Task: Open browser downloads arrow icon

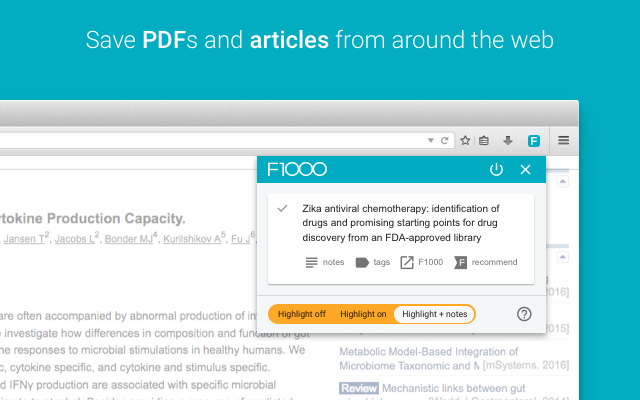Action: coord(507,141)
